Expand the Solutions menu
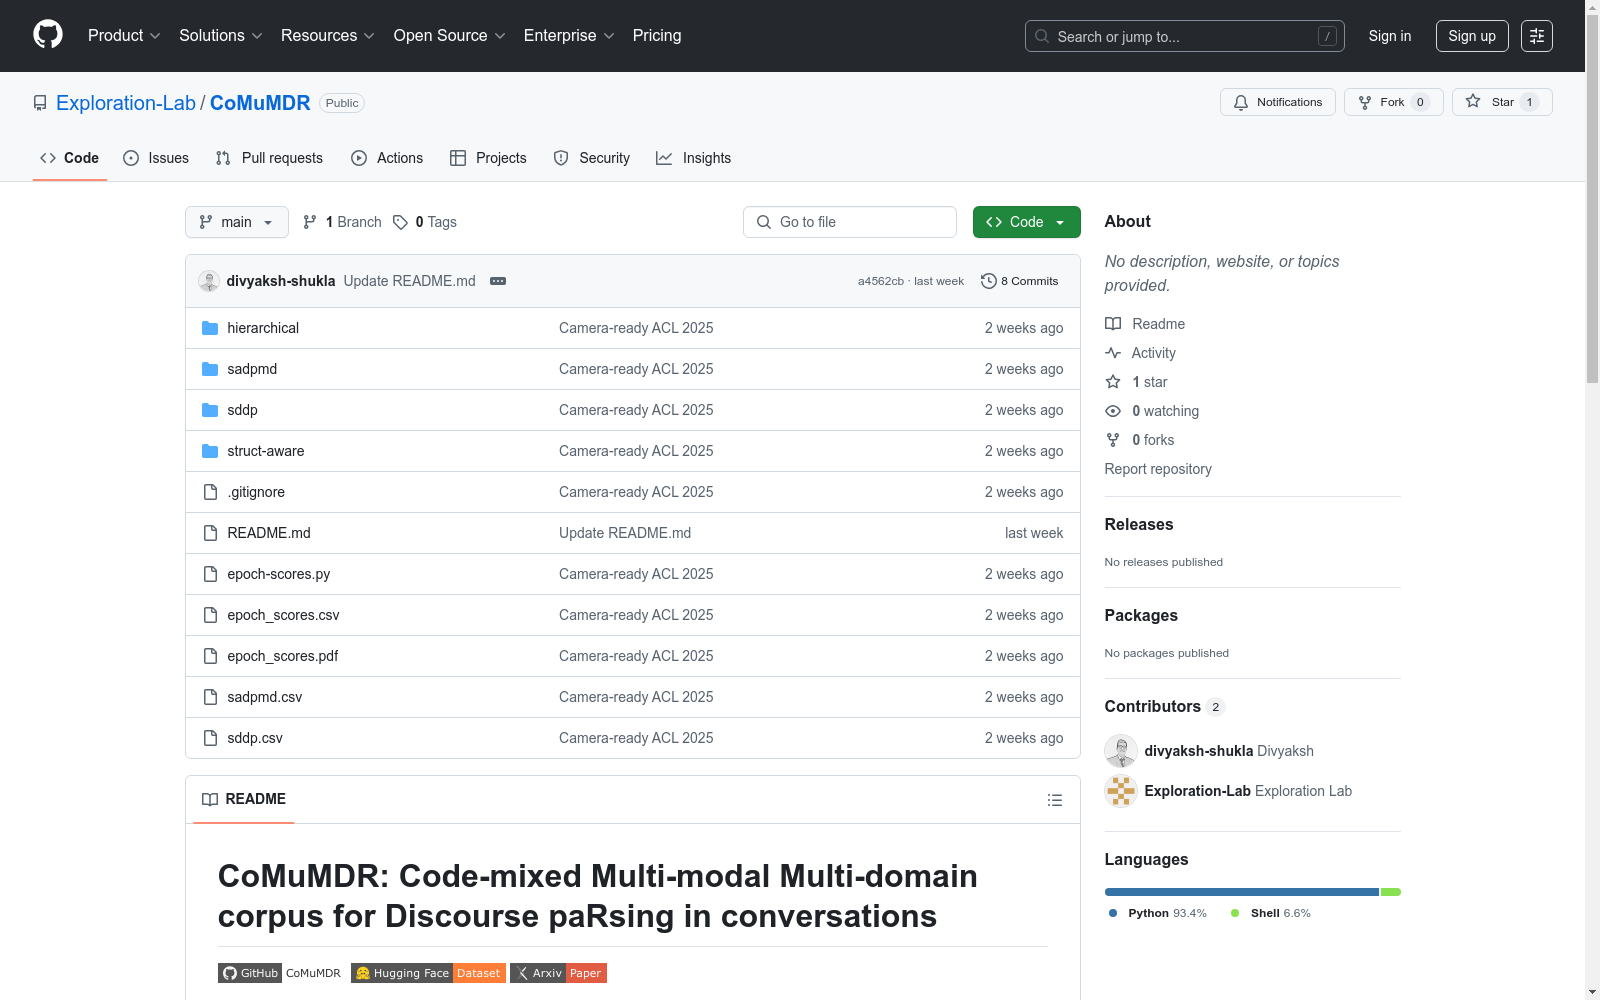 point(220,36)
